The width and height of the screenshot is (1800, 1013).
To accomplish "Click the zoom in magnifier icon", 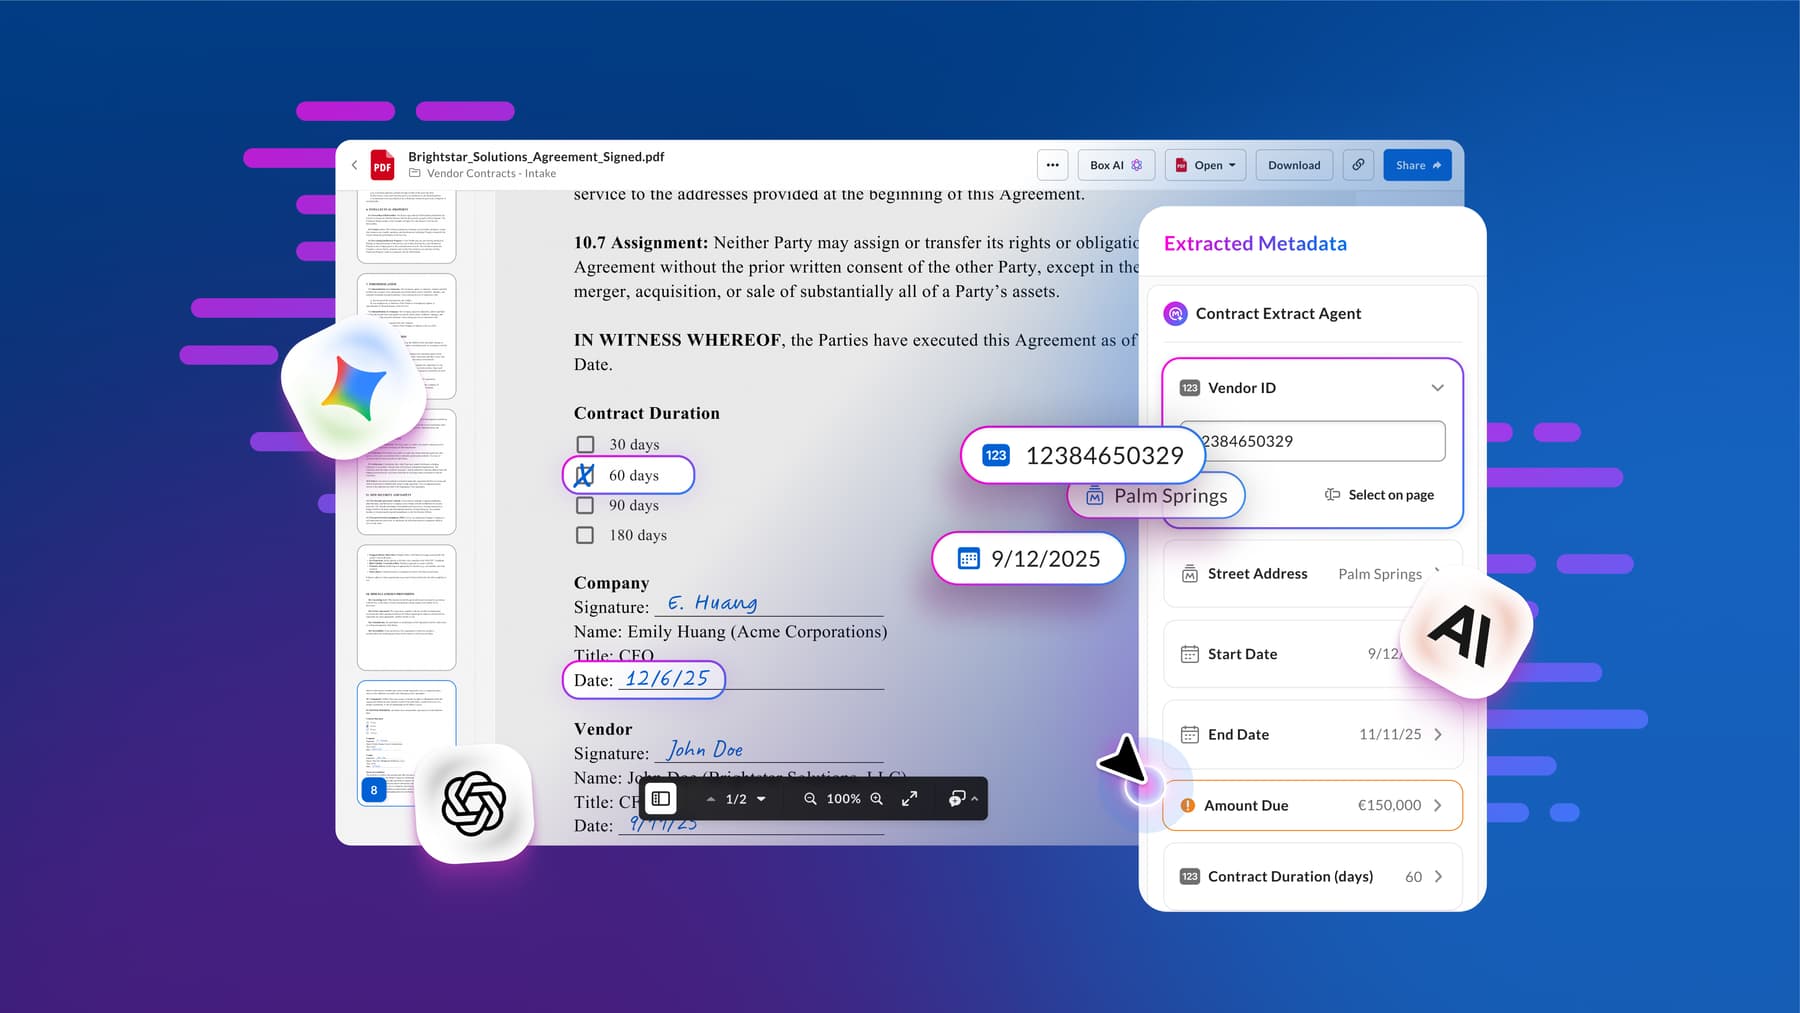I will [877, 799].
